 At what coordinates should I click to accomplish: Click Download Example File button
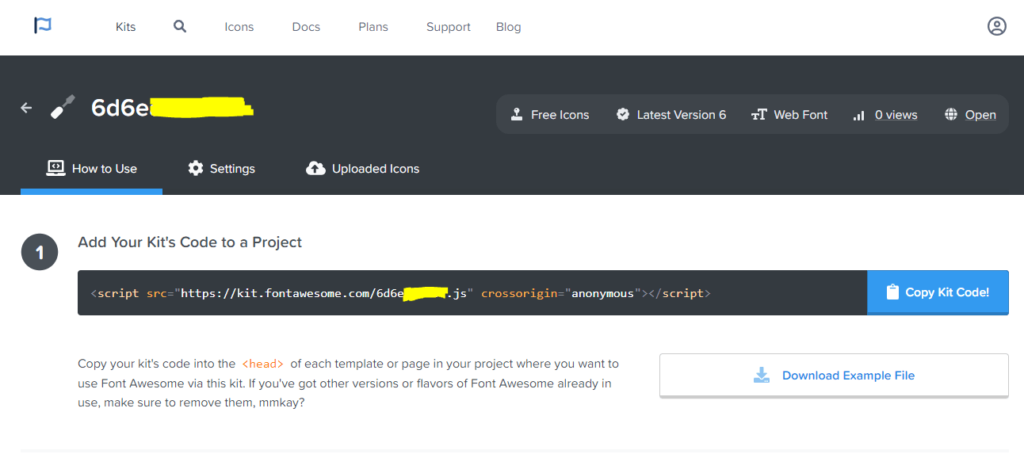coord(833,376)
